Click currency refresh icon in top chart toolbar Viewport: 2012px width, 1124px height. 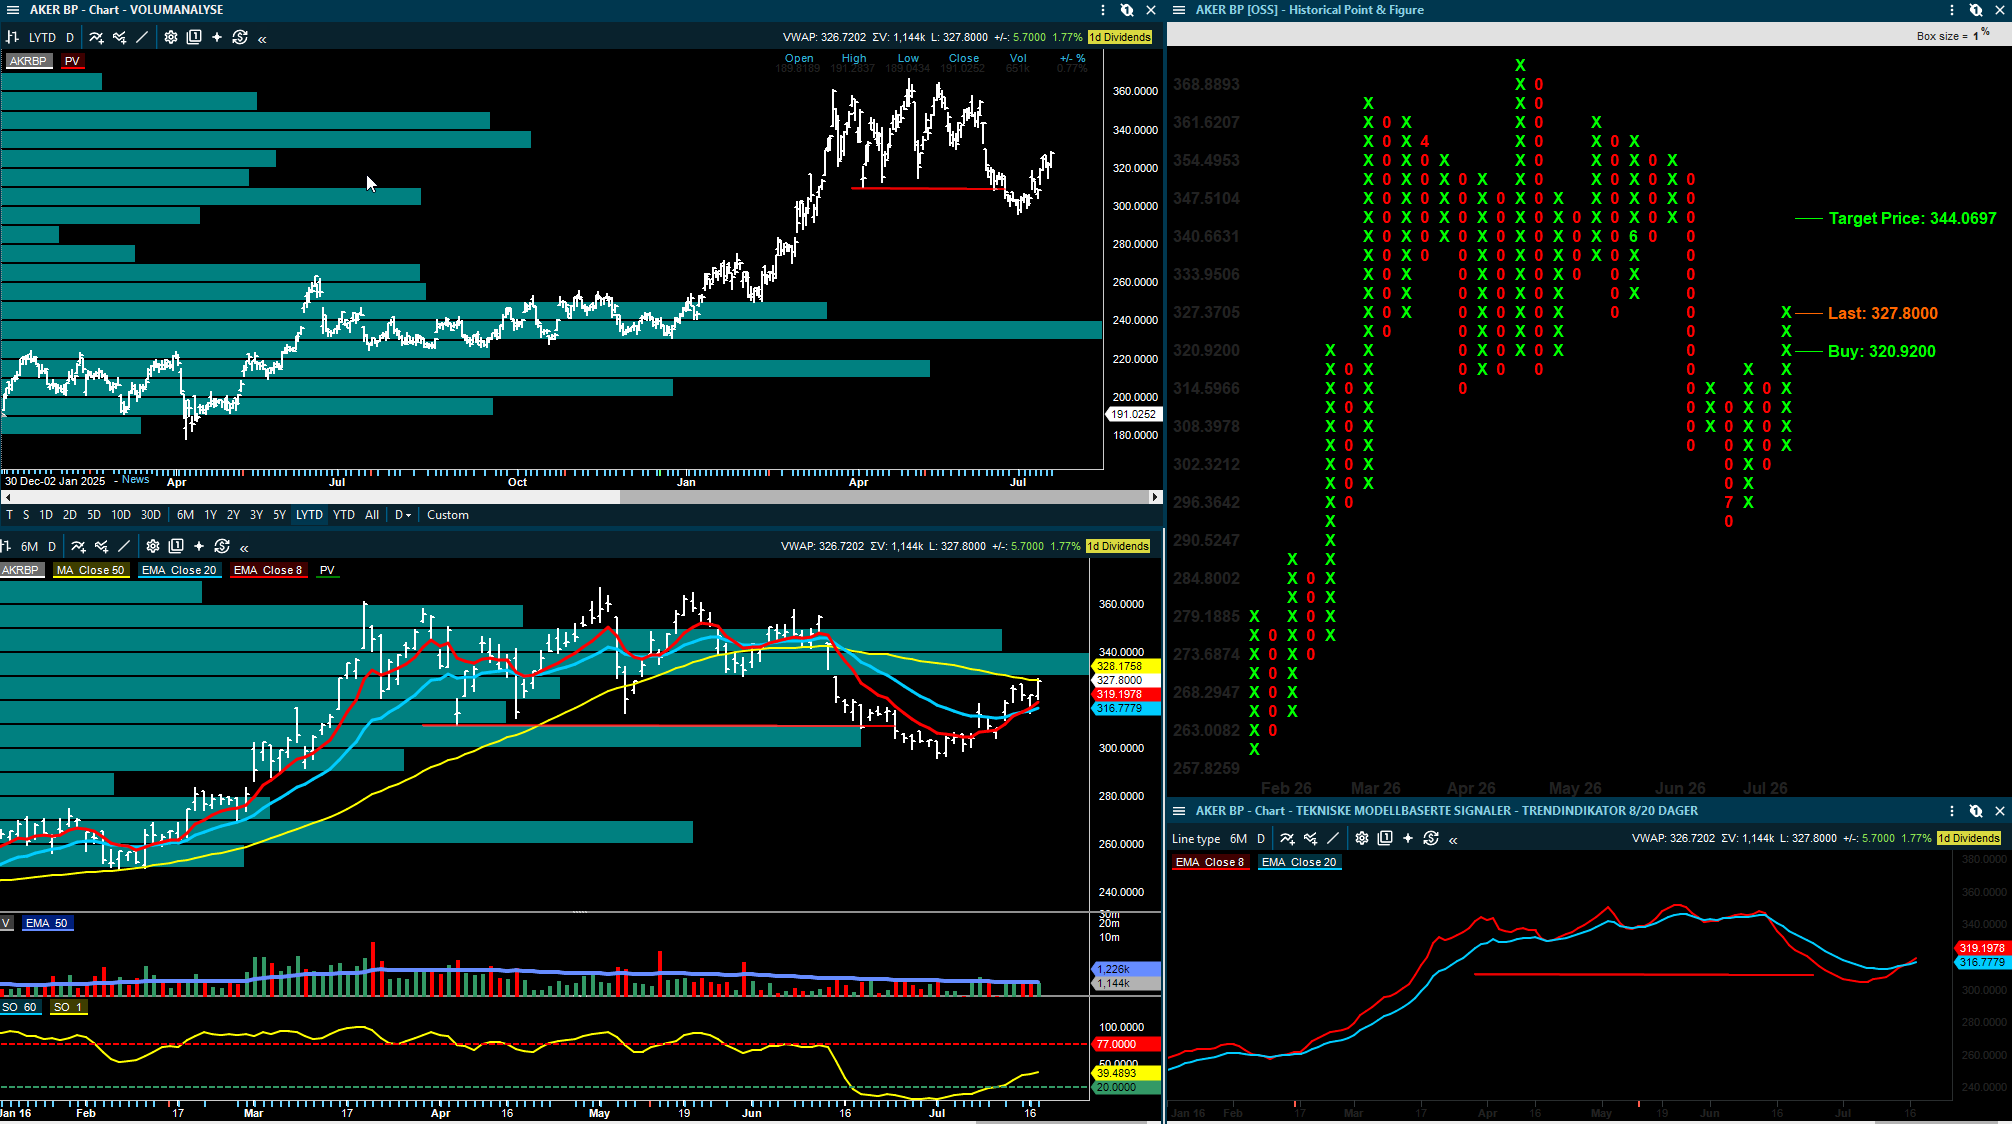[x=240, y=37]
